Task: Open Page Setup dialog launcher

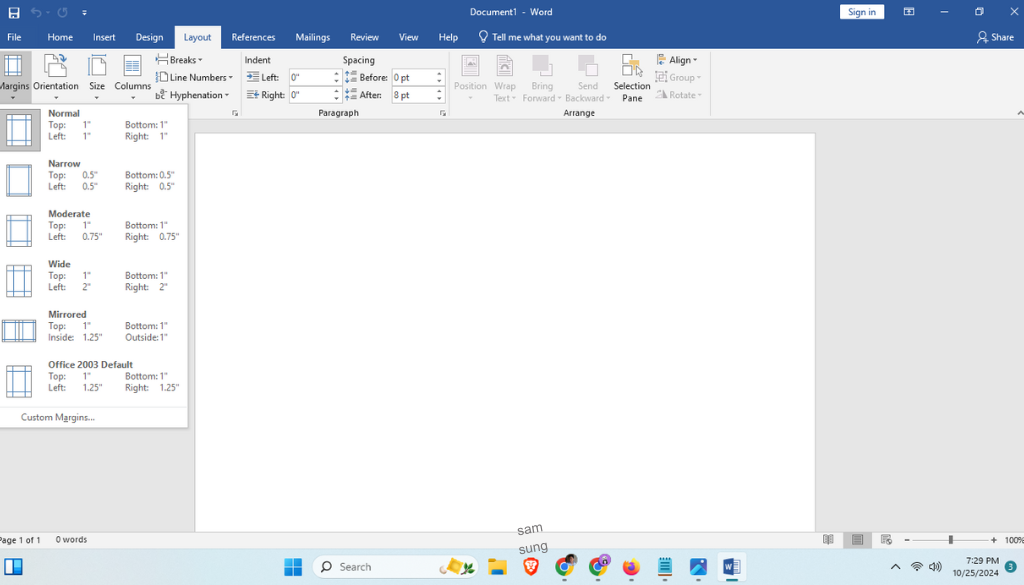Action: [x=235, y=113]
